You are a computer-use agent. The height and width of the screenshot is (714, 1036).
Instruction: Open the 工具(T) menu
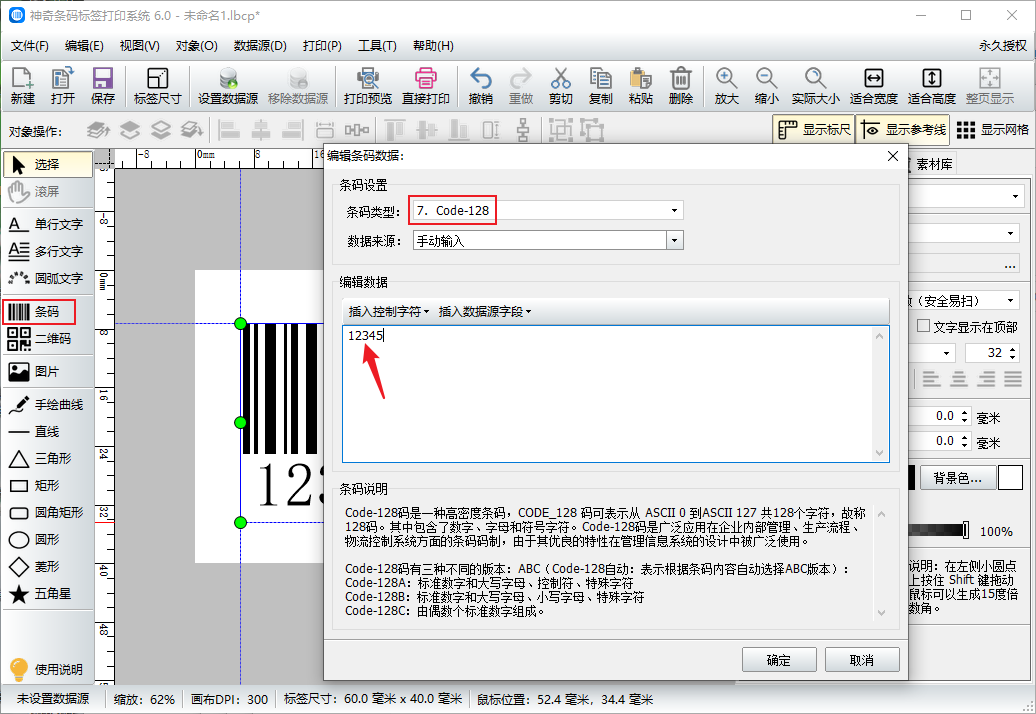[x=377, y=46]
